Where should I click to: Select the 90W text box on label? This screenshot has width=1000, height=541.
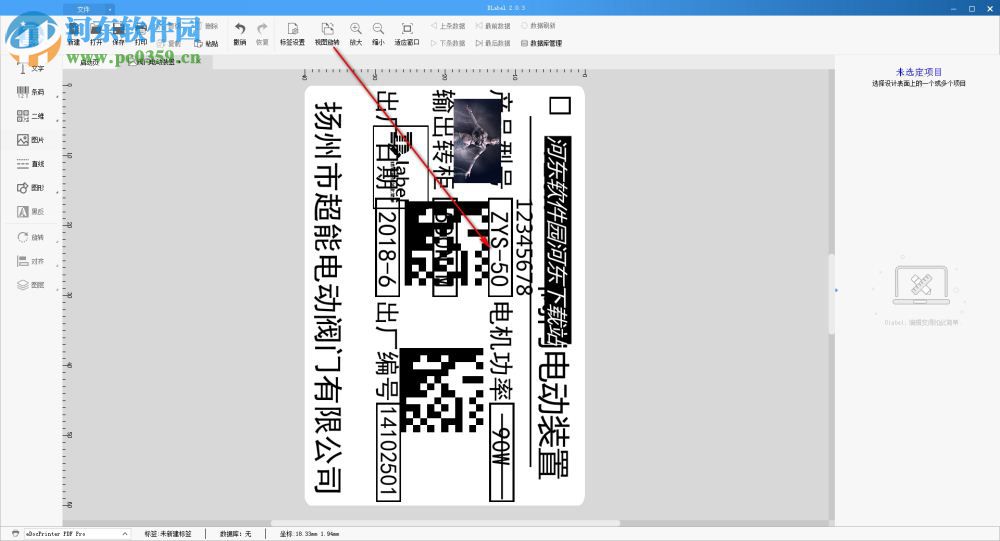tap(501, 452)
